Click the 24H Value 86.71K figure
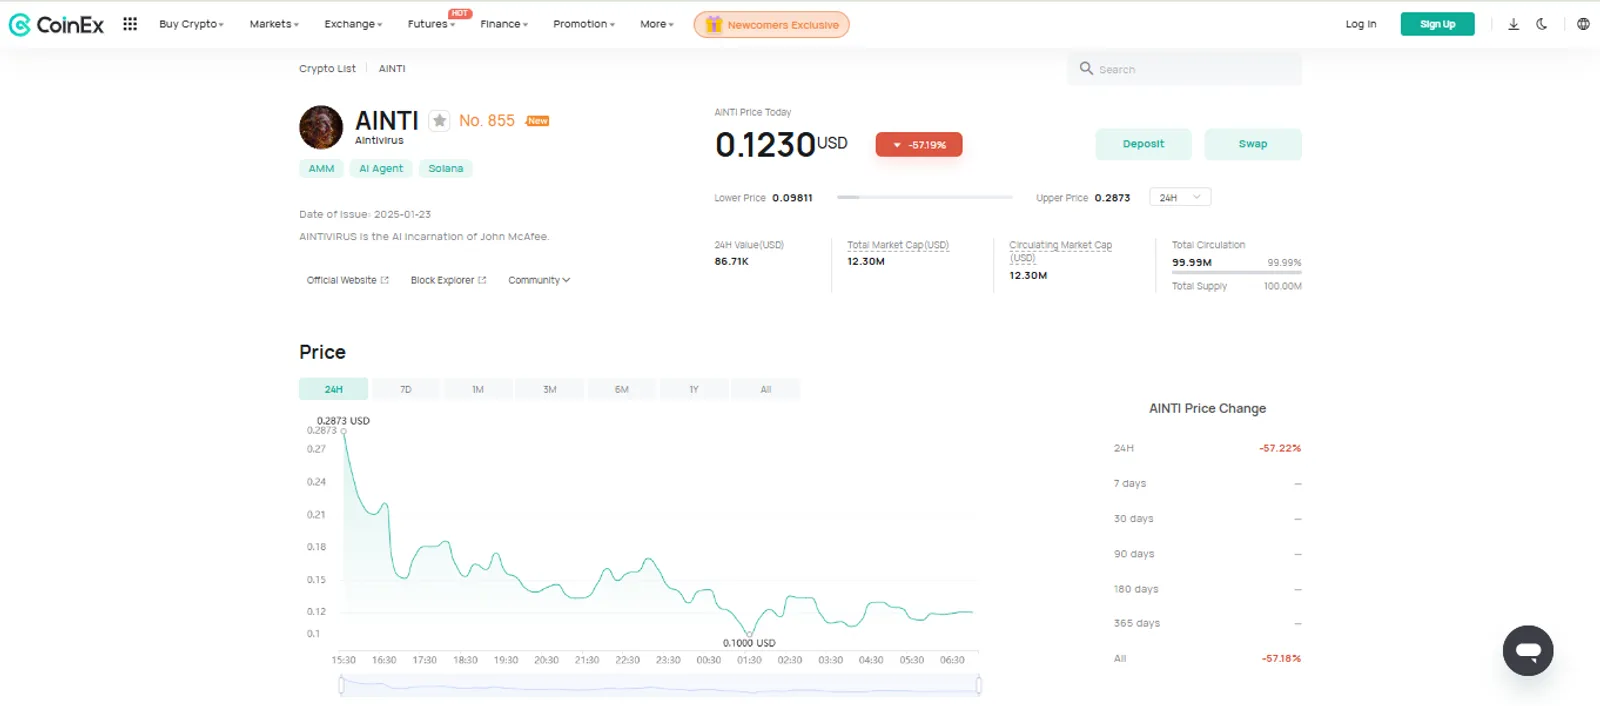This screenshot has width=1600, height=706. point(731,262)
